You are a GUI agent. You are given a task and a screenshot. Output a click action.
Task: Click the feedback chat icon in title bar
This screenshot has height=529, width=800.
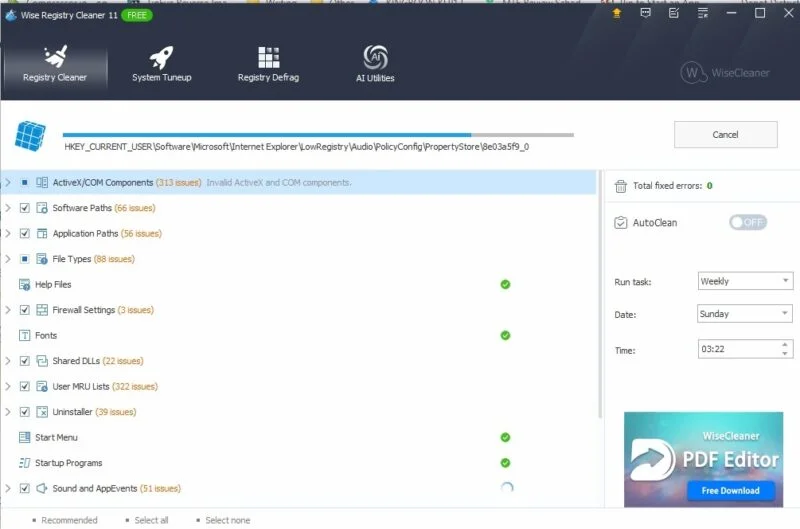[x=645, y=13]
